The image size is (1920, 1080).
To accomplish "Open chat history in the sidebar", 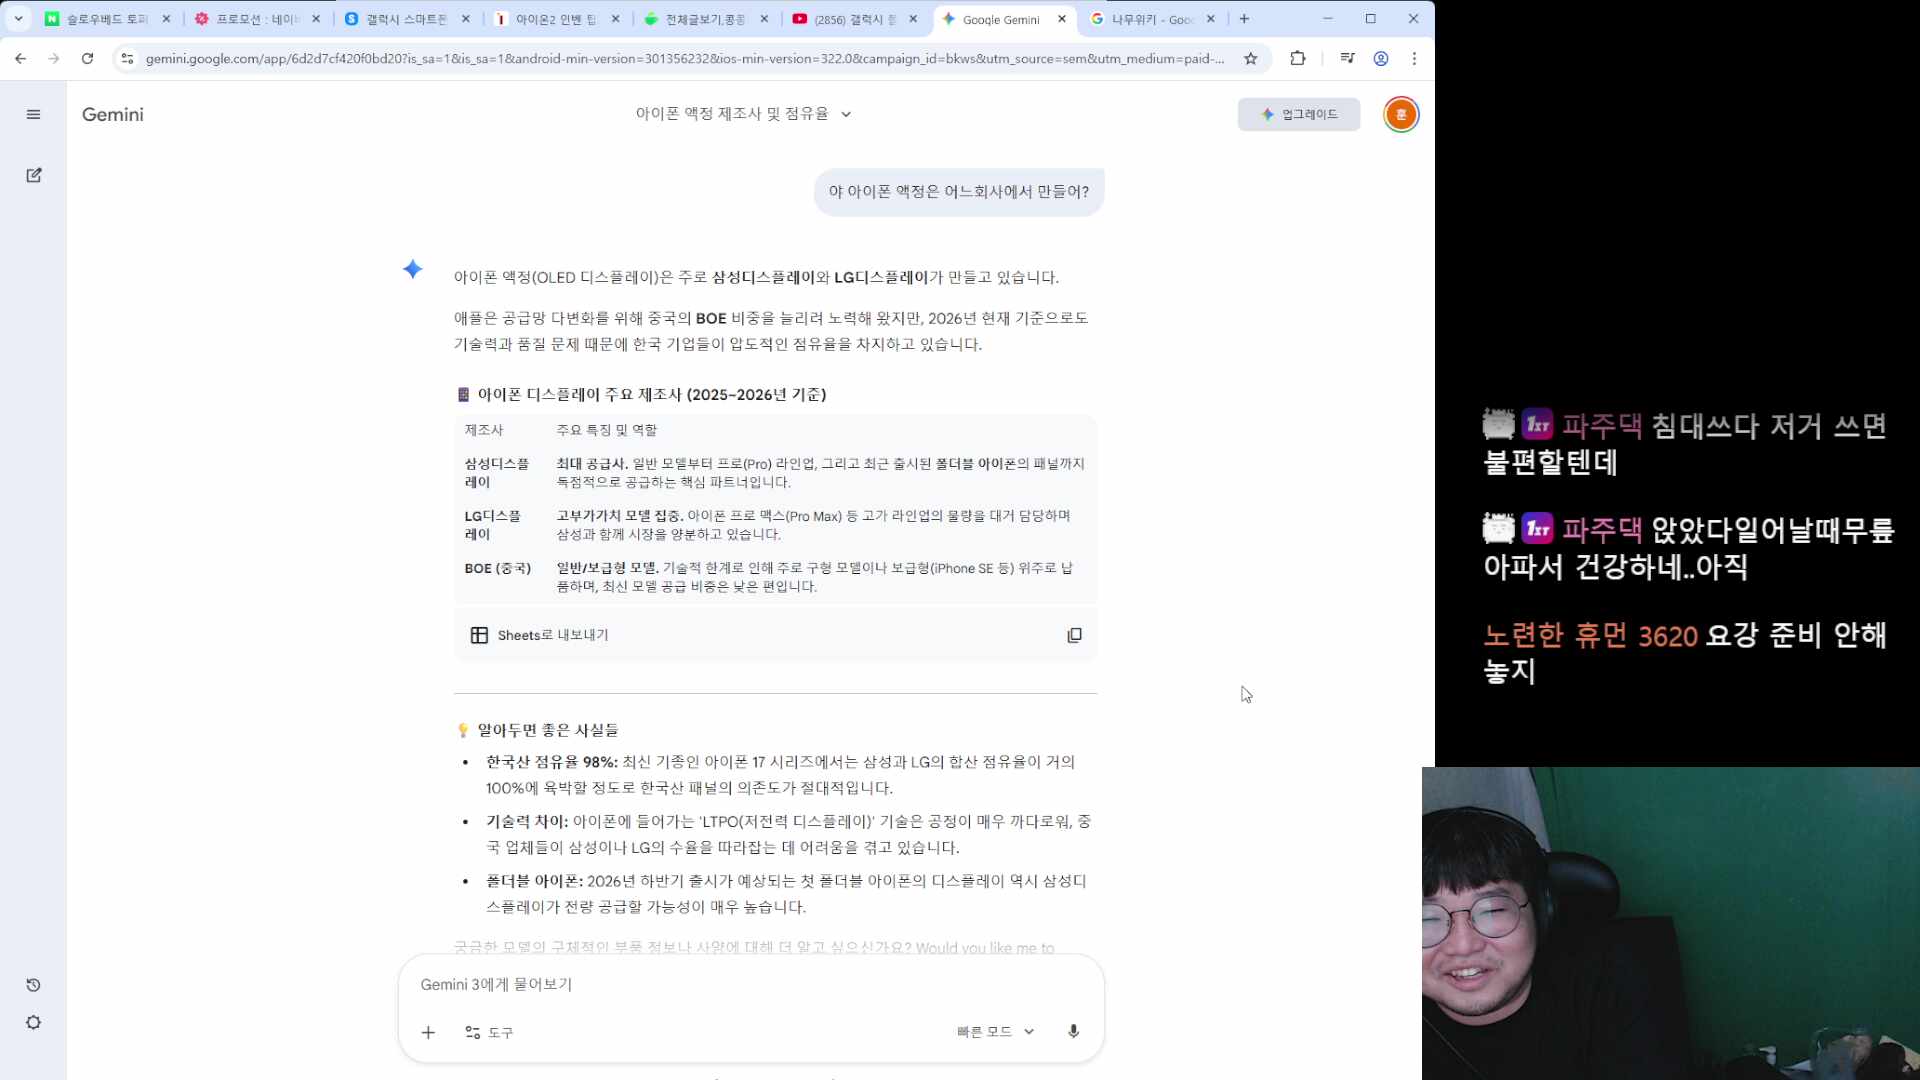I will (33, 985).
